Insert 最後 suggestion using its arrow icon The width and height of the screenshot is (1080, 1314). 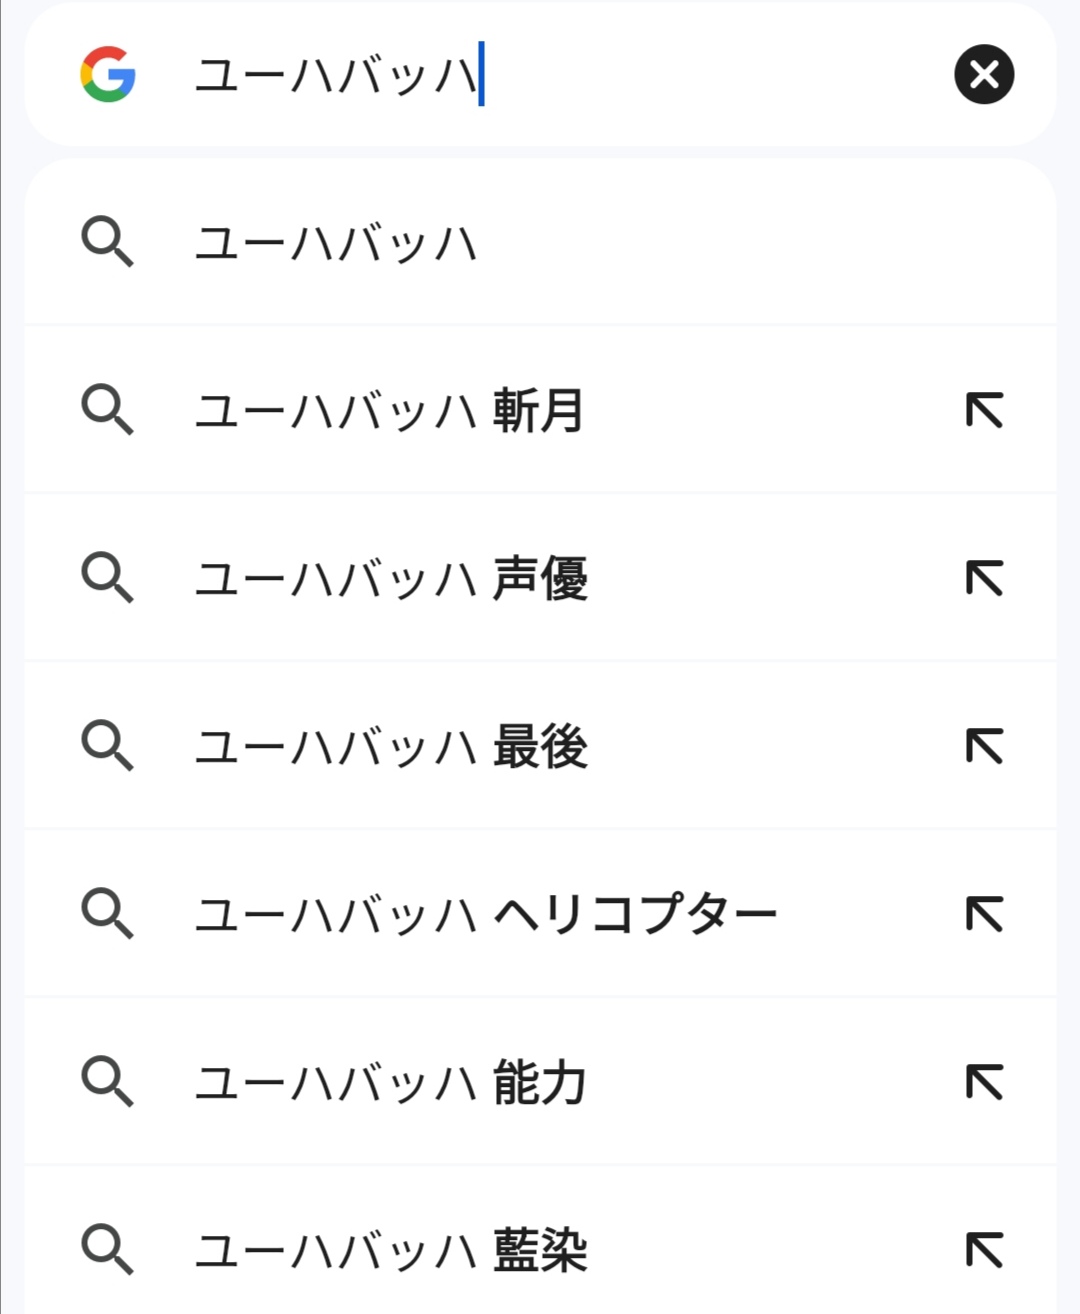pyautogui.click(x=984, y=746)
